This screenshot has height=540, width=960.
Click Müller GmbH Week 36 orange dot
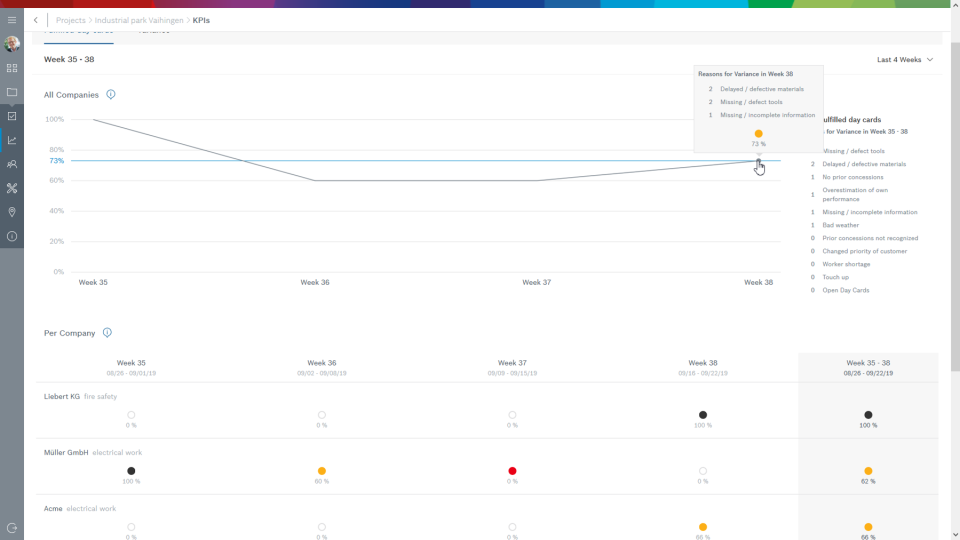click(322, 471)
